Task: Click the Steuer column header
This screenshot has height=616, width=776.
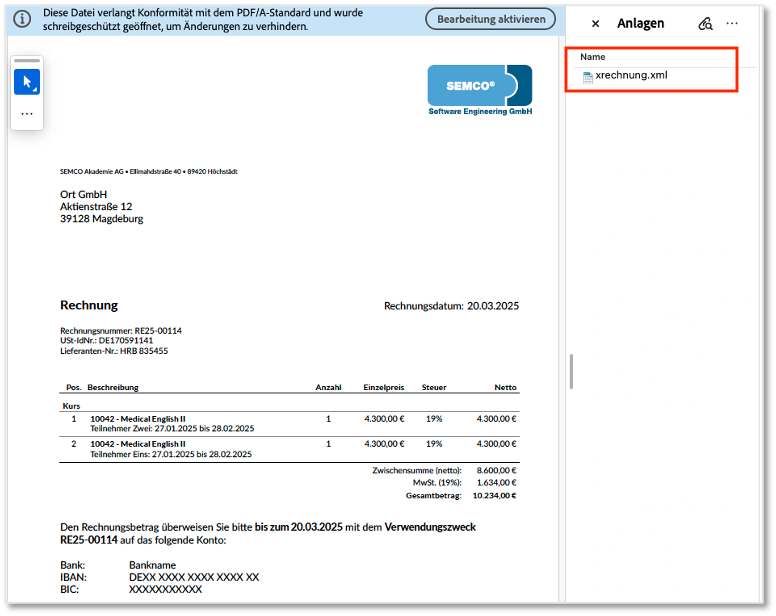Action: [434, 387]
